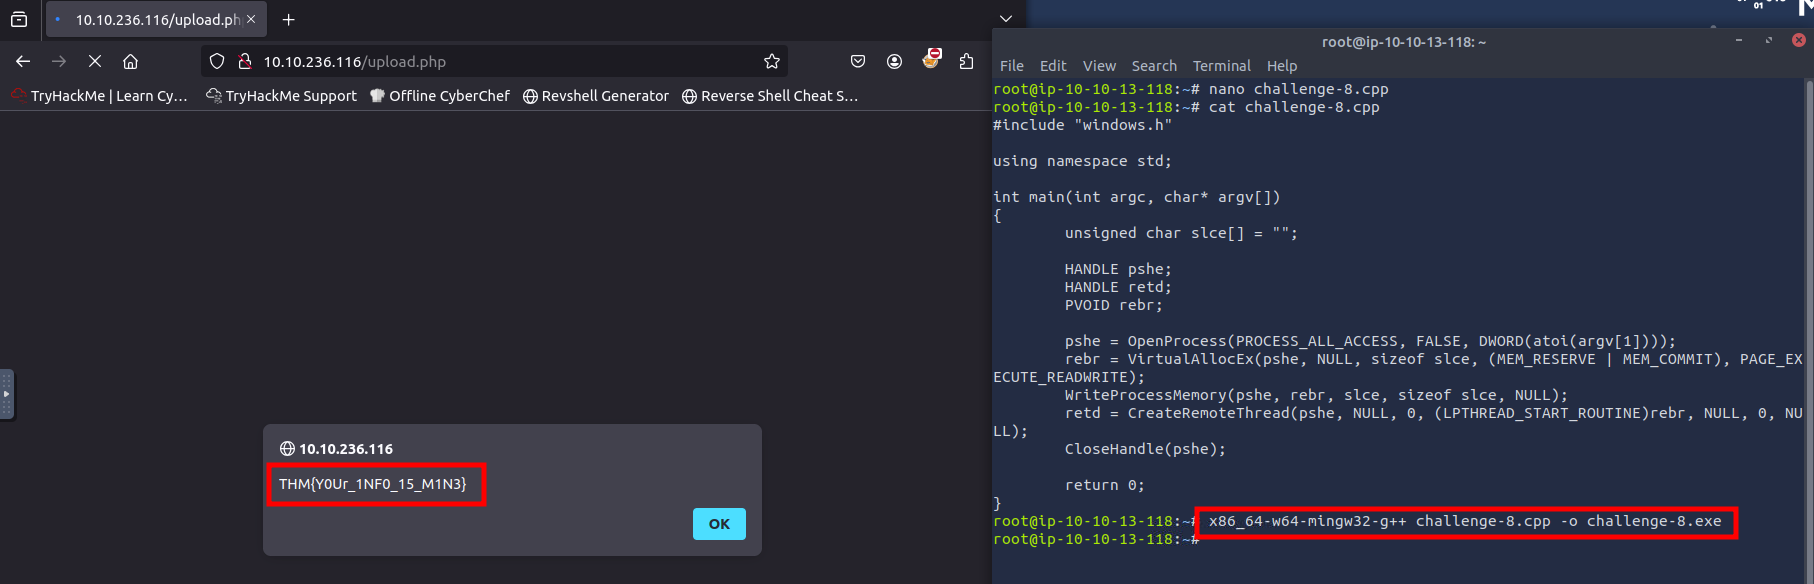Screen dimensions: 1814x584
Task: Open Firefox View icon left of the tab
Action: click(x=19, y=19)
